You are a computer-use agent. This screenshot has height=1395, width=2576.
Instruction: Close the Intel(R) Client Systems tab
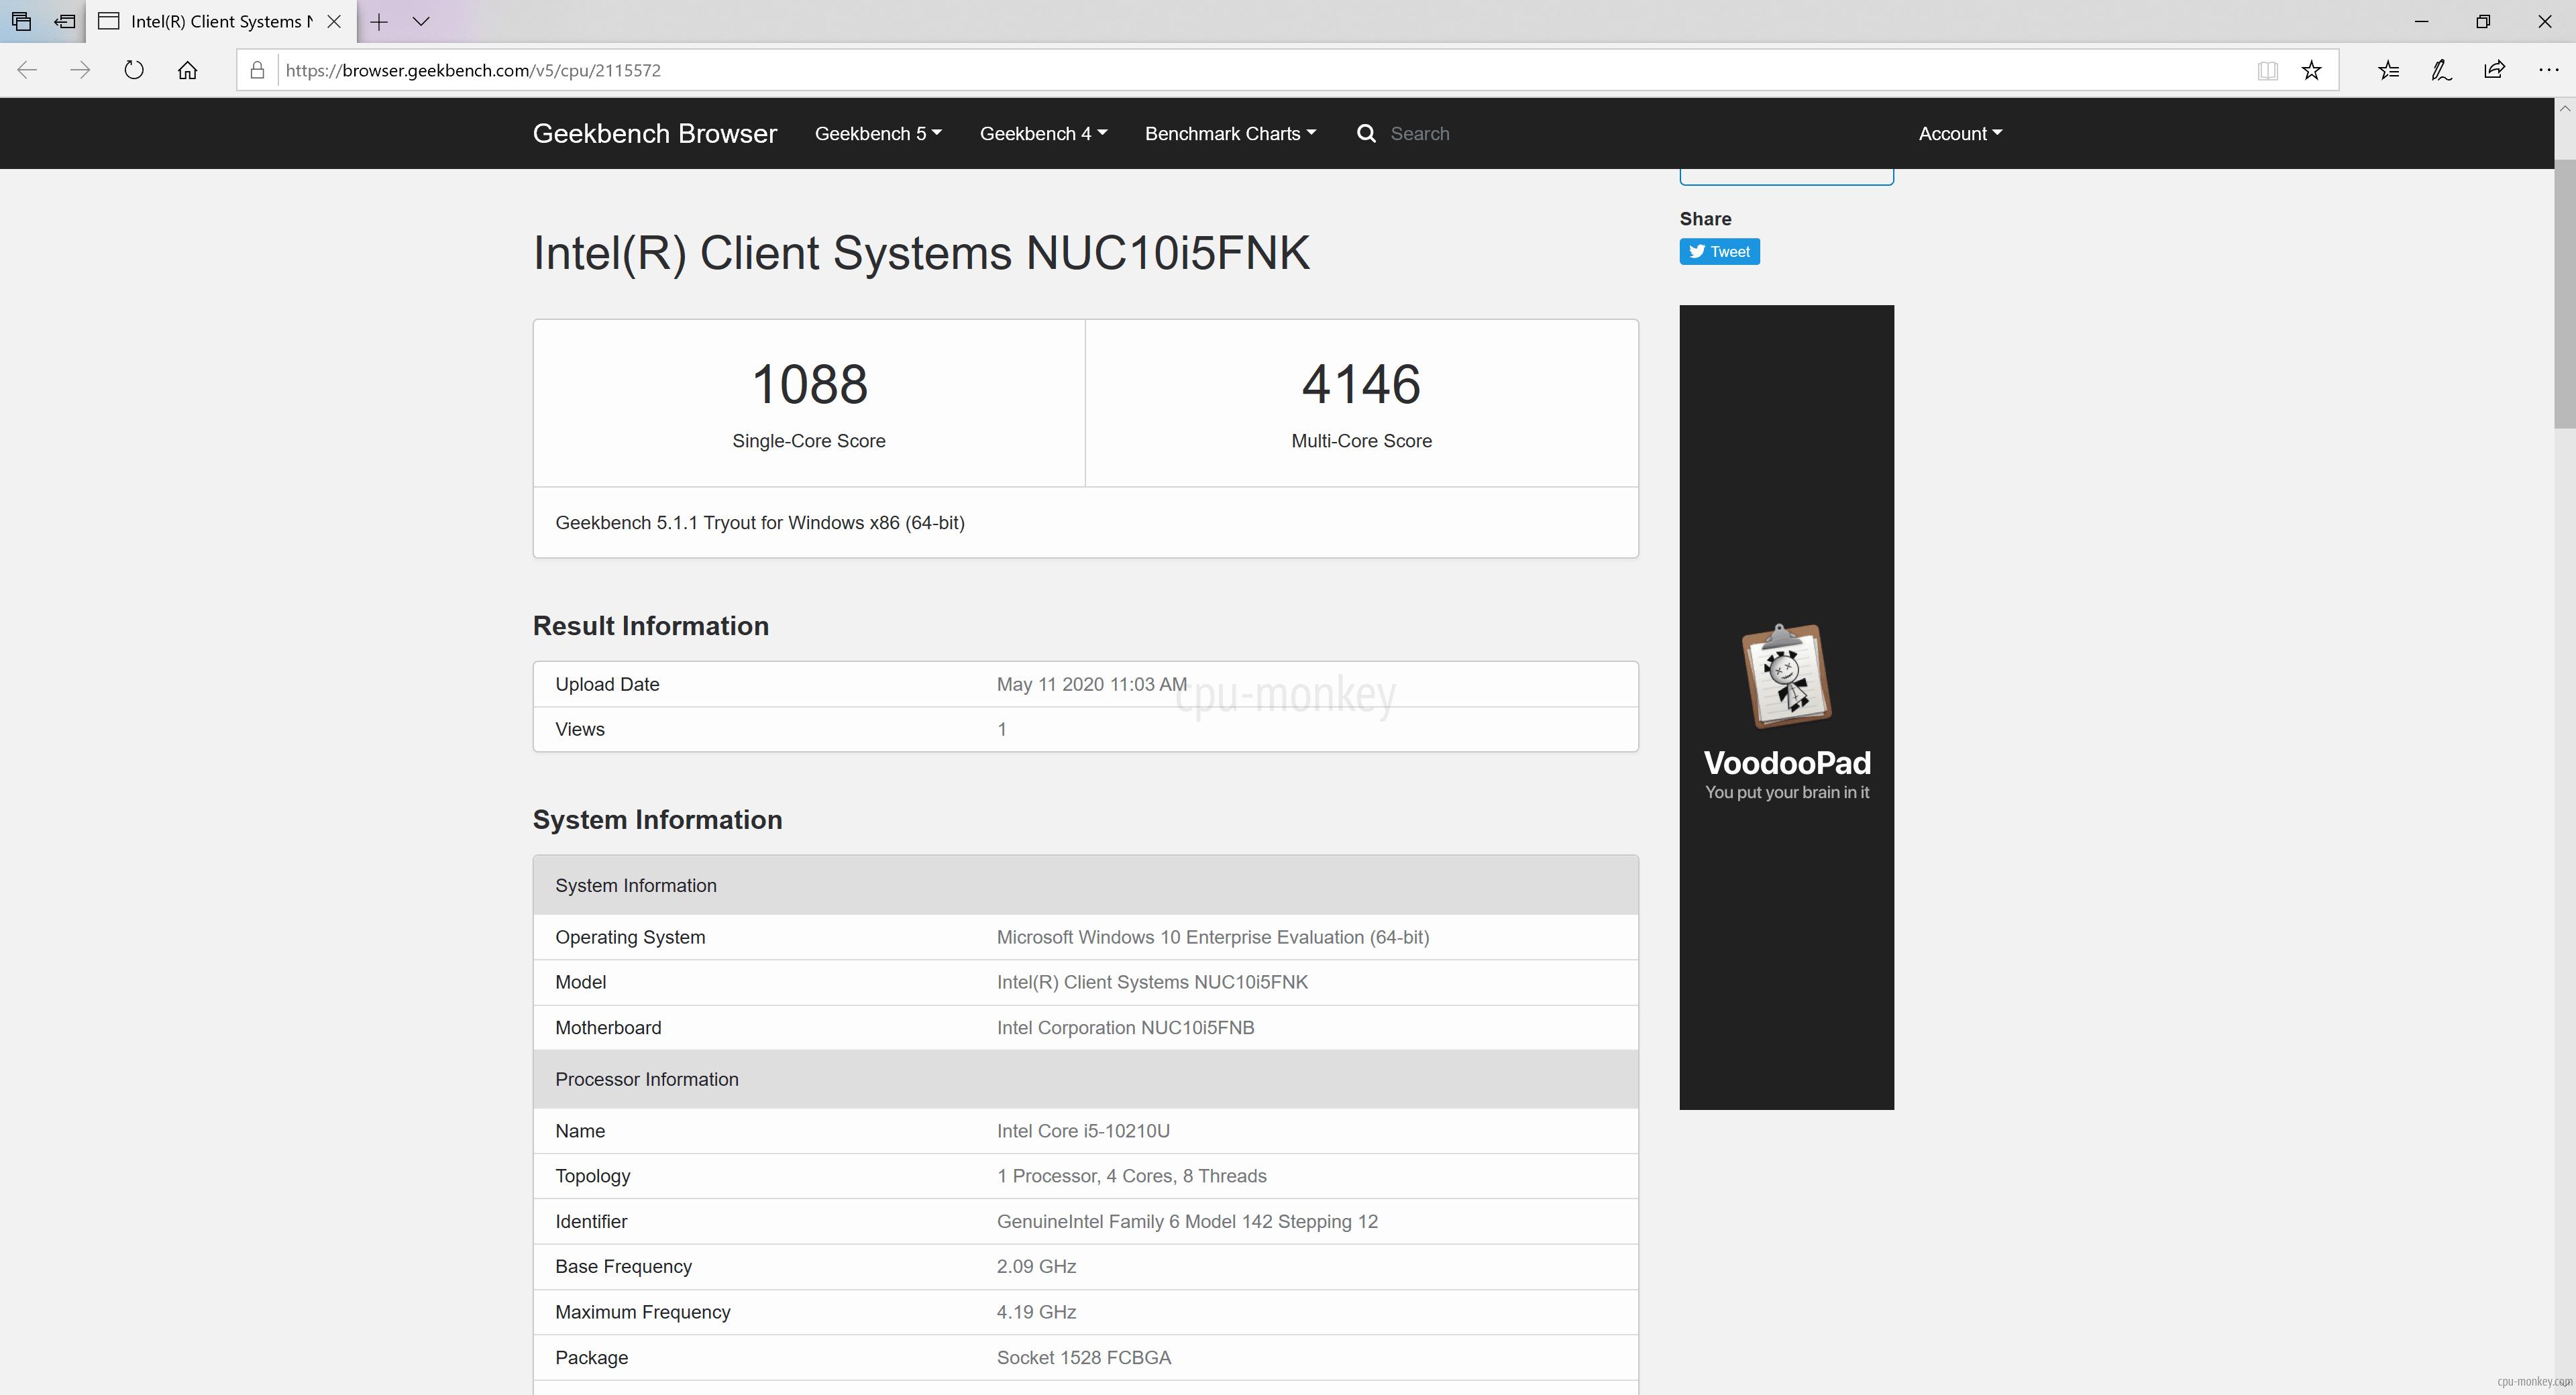point(334,21)
